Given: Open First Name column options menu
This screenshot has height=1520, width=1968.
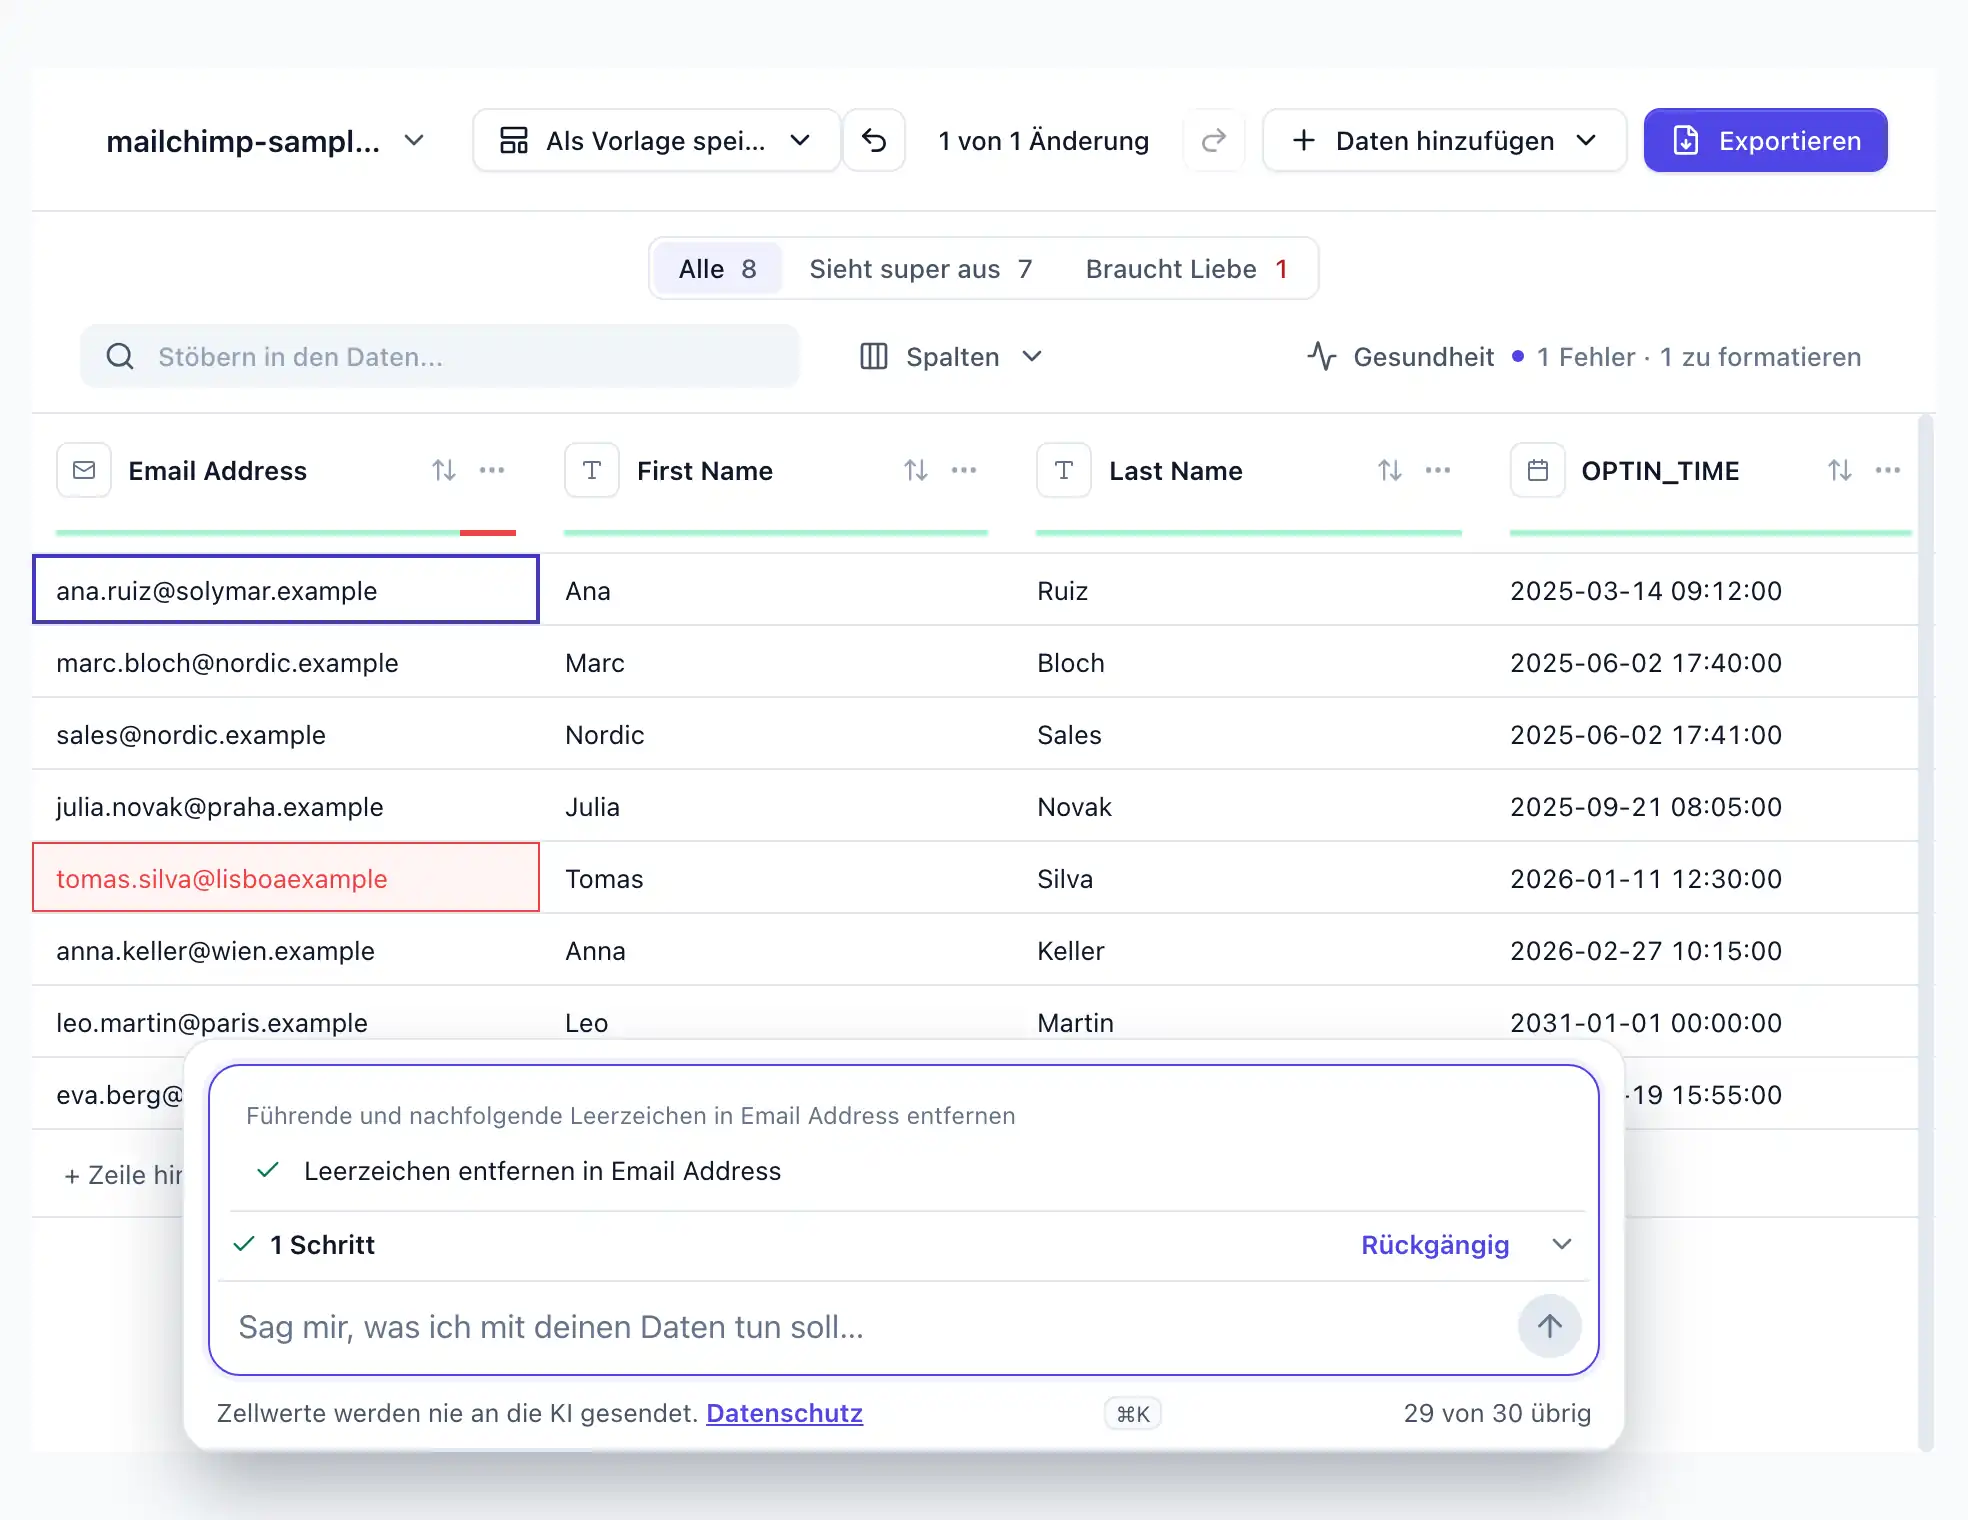Looking at the screenshot, I should click(x=964, y=470).
